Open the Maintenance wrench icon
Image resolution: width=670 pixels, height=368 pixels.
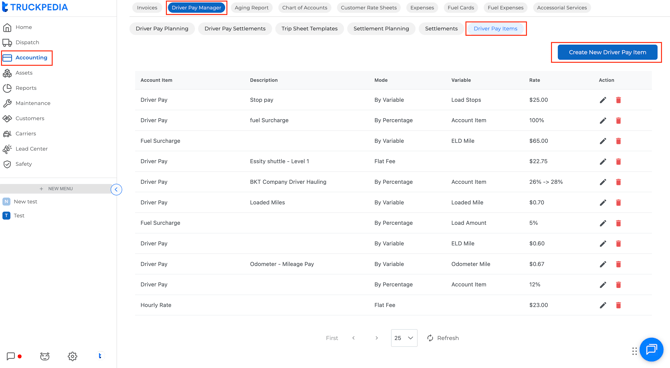click(7, 103)
